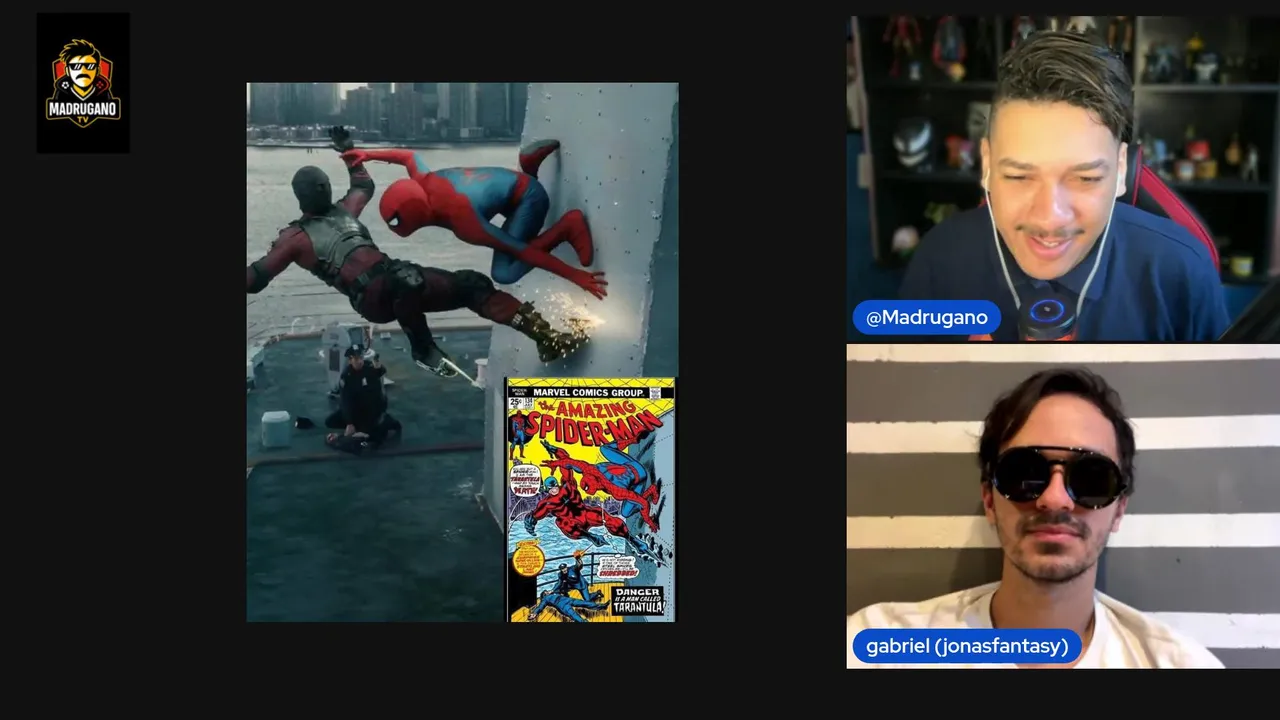The height and width of the screenshot is (720, 1280).
Task: Click the gabriel (jonasfantasy) name label
Action: point(967,646)
